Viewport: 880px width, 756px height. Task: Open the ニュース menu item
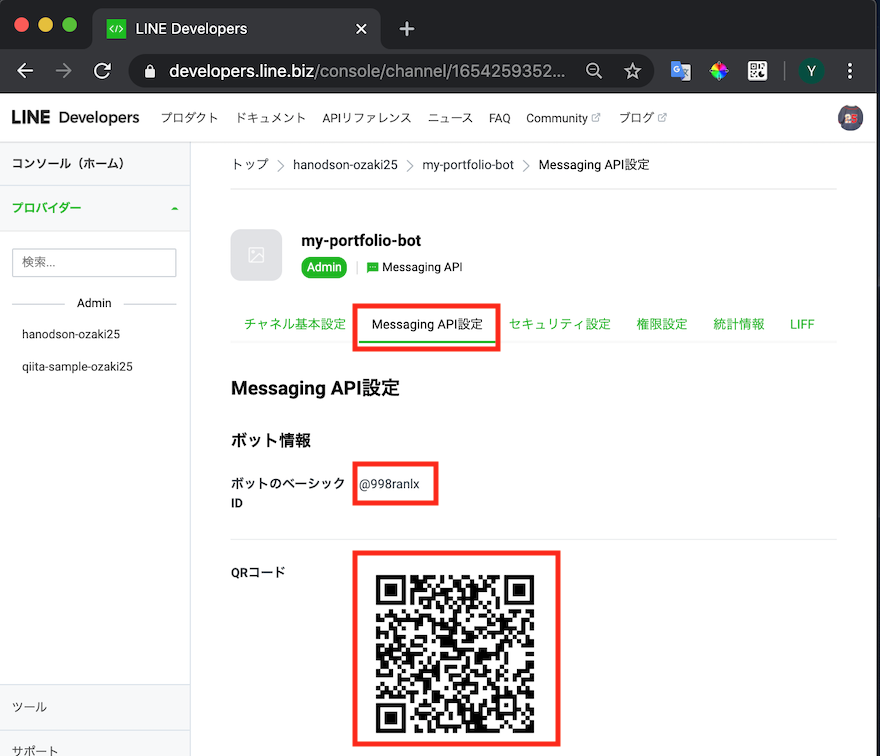pos(450,118)
